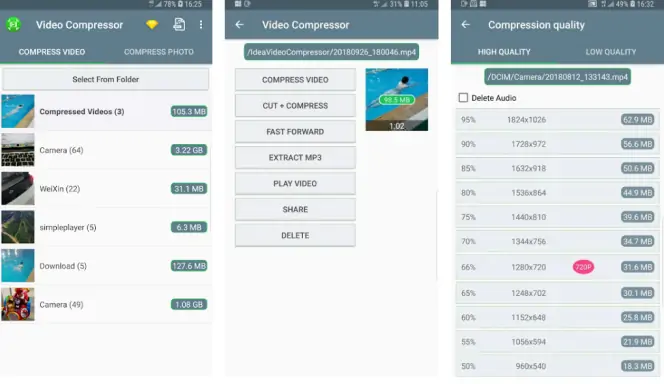Go back from Video Compressor options screen
Screen dimensions: 664x384
pyautogui.click(x=240, y=25)
